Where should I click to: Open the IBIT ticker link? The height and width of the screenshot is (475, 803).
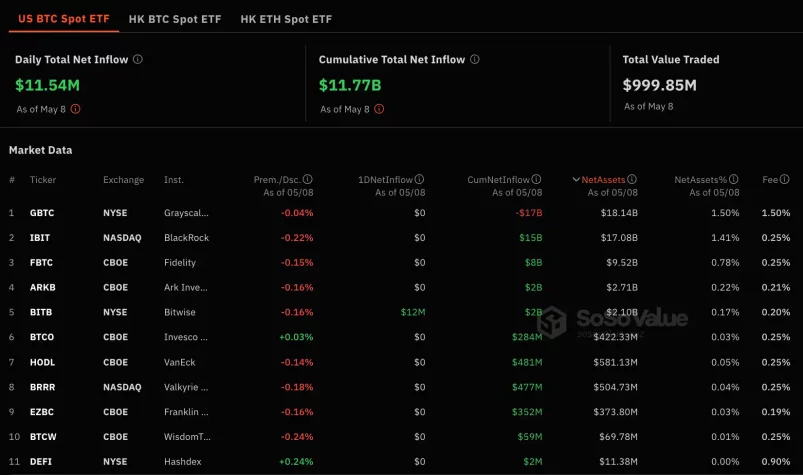point(41,238)
